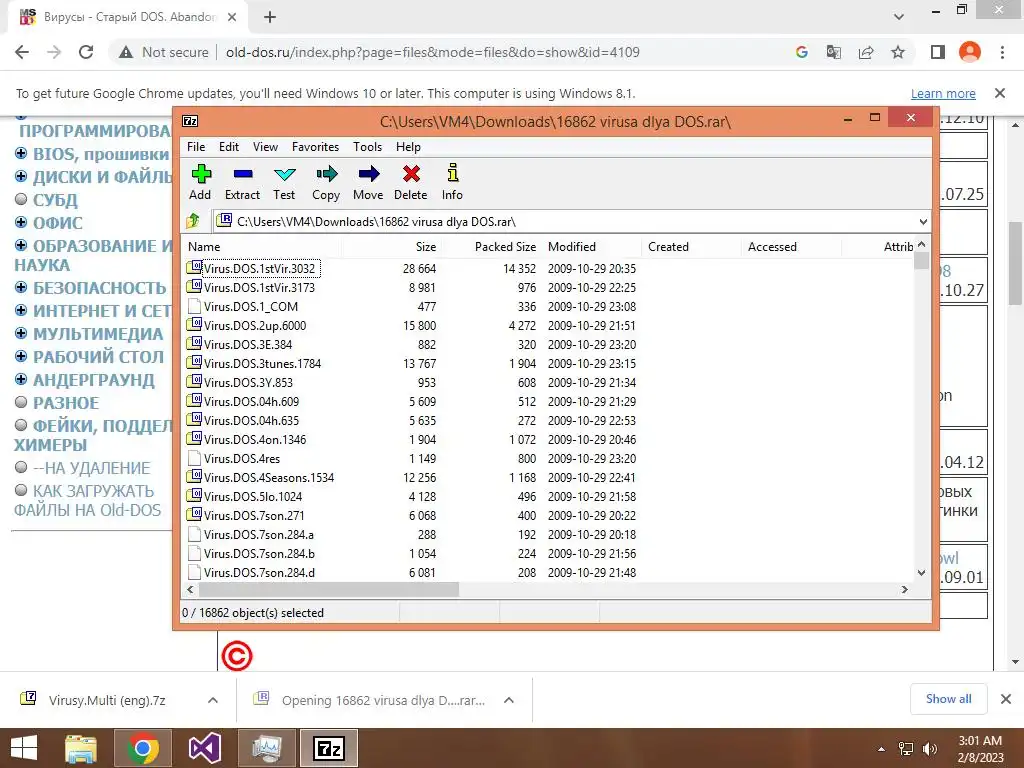Image resolution: width=1024 pixels, height=768 pixels.
Task: Click the 7-Zip taskbar icon
Action: tap(329, 748)
